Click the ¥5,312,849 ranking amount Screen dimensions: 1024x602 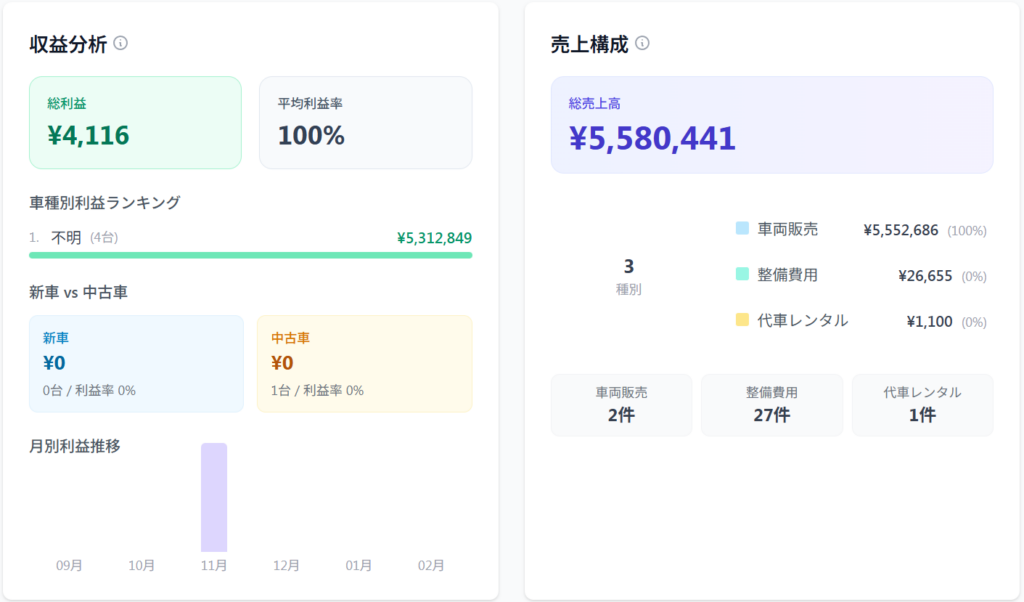click(434, 238)
